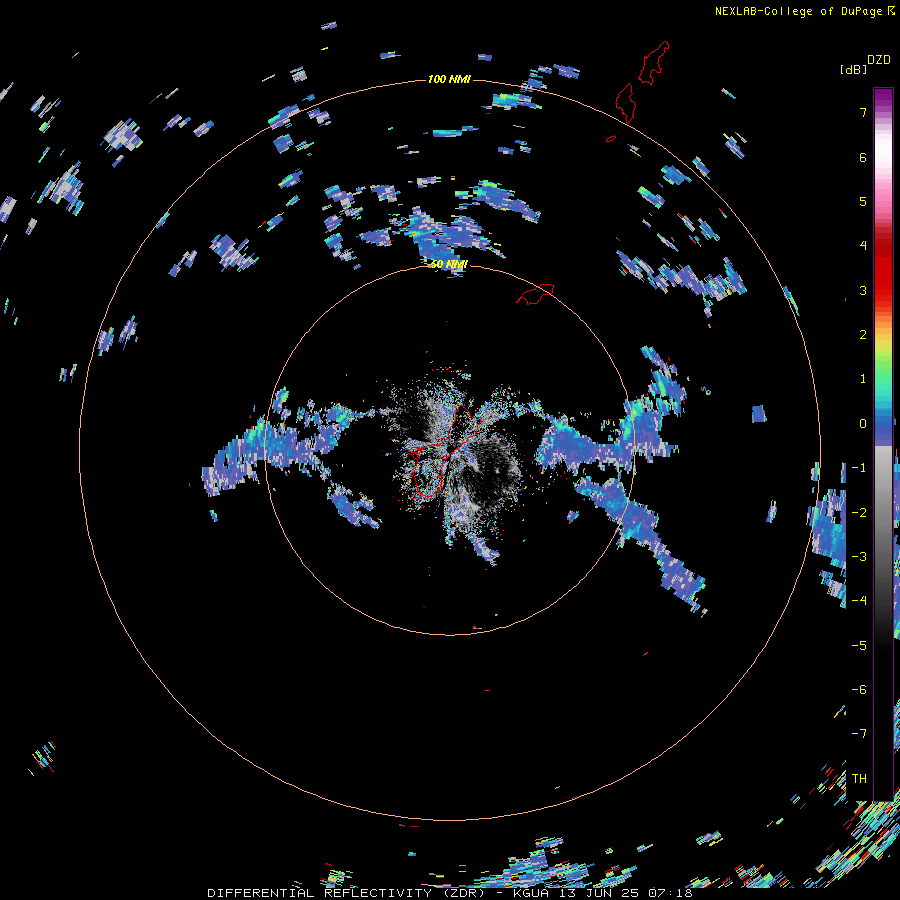Image resolution: width=900 pixels, height=900 pixels.
Task: Click the "1" value on the dB scale
Action: pos(863,379)
